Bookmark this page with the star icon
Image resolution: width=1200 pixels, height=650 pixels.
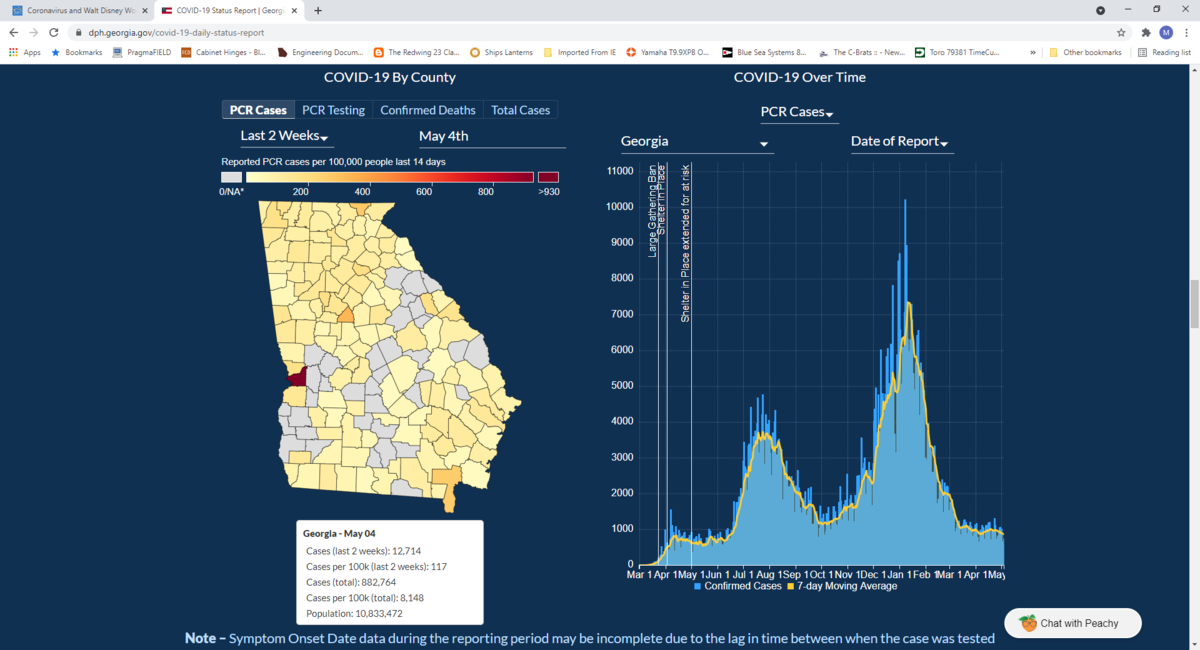click(x=1121, y=32)
